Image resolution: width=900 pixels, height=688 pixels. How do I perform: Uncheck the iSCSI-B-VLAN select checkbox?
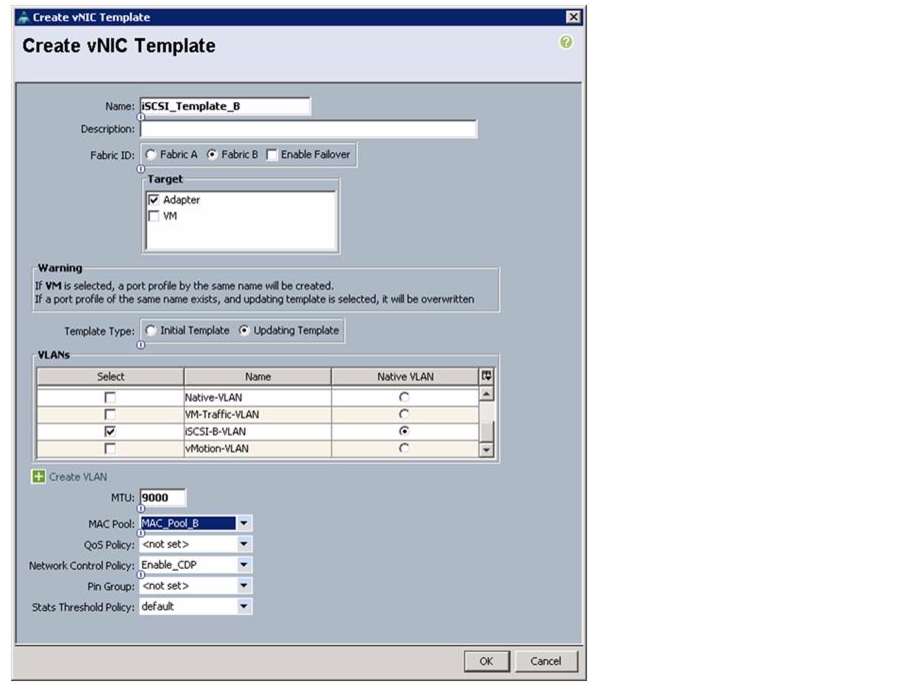110,431
